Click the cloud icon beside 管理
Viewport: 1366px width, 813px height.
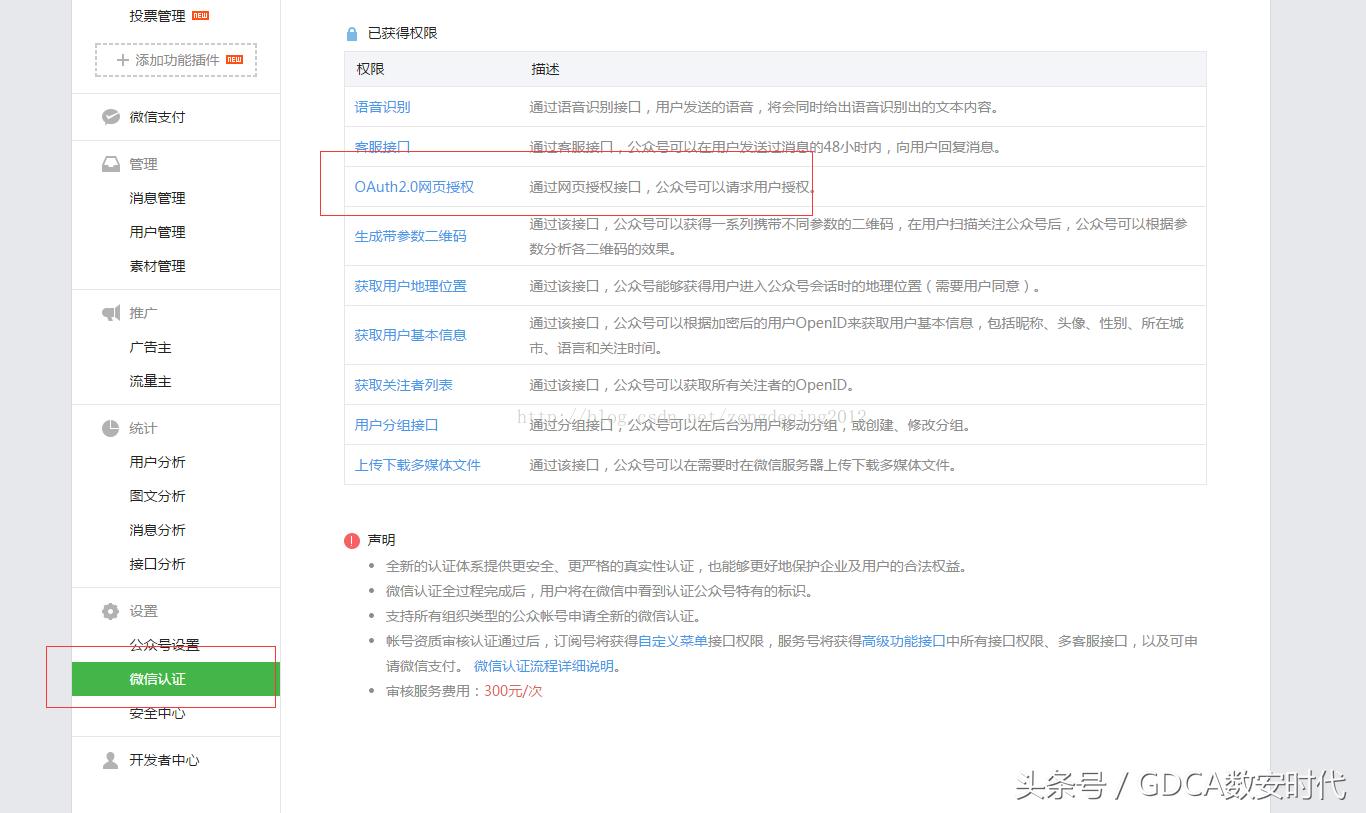pos(111,164)
